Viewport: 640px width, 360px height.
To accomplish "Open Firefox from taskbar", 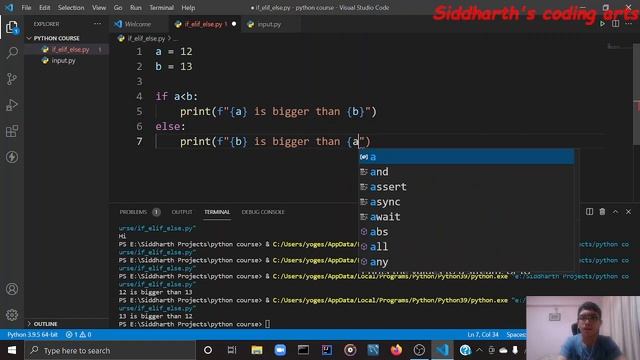I will [x=396, y=350].
